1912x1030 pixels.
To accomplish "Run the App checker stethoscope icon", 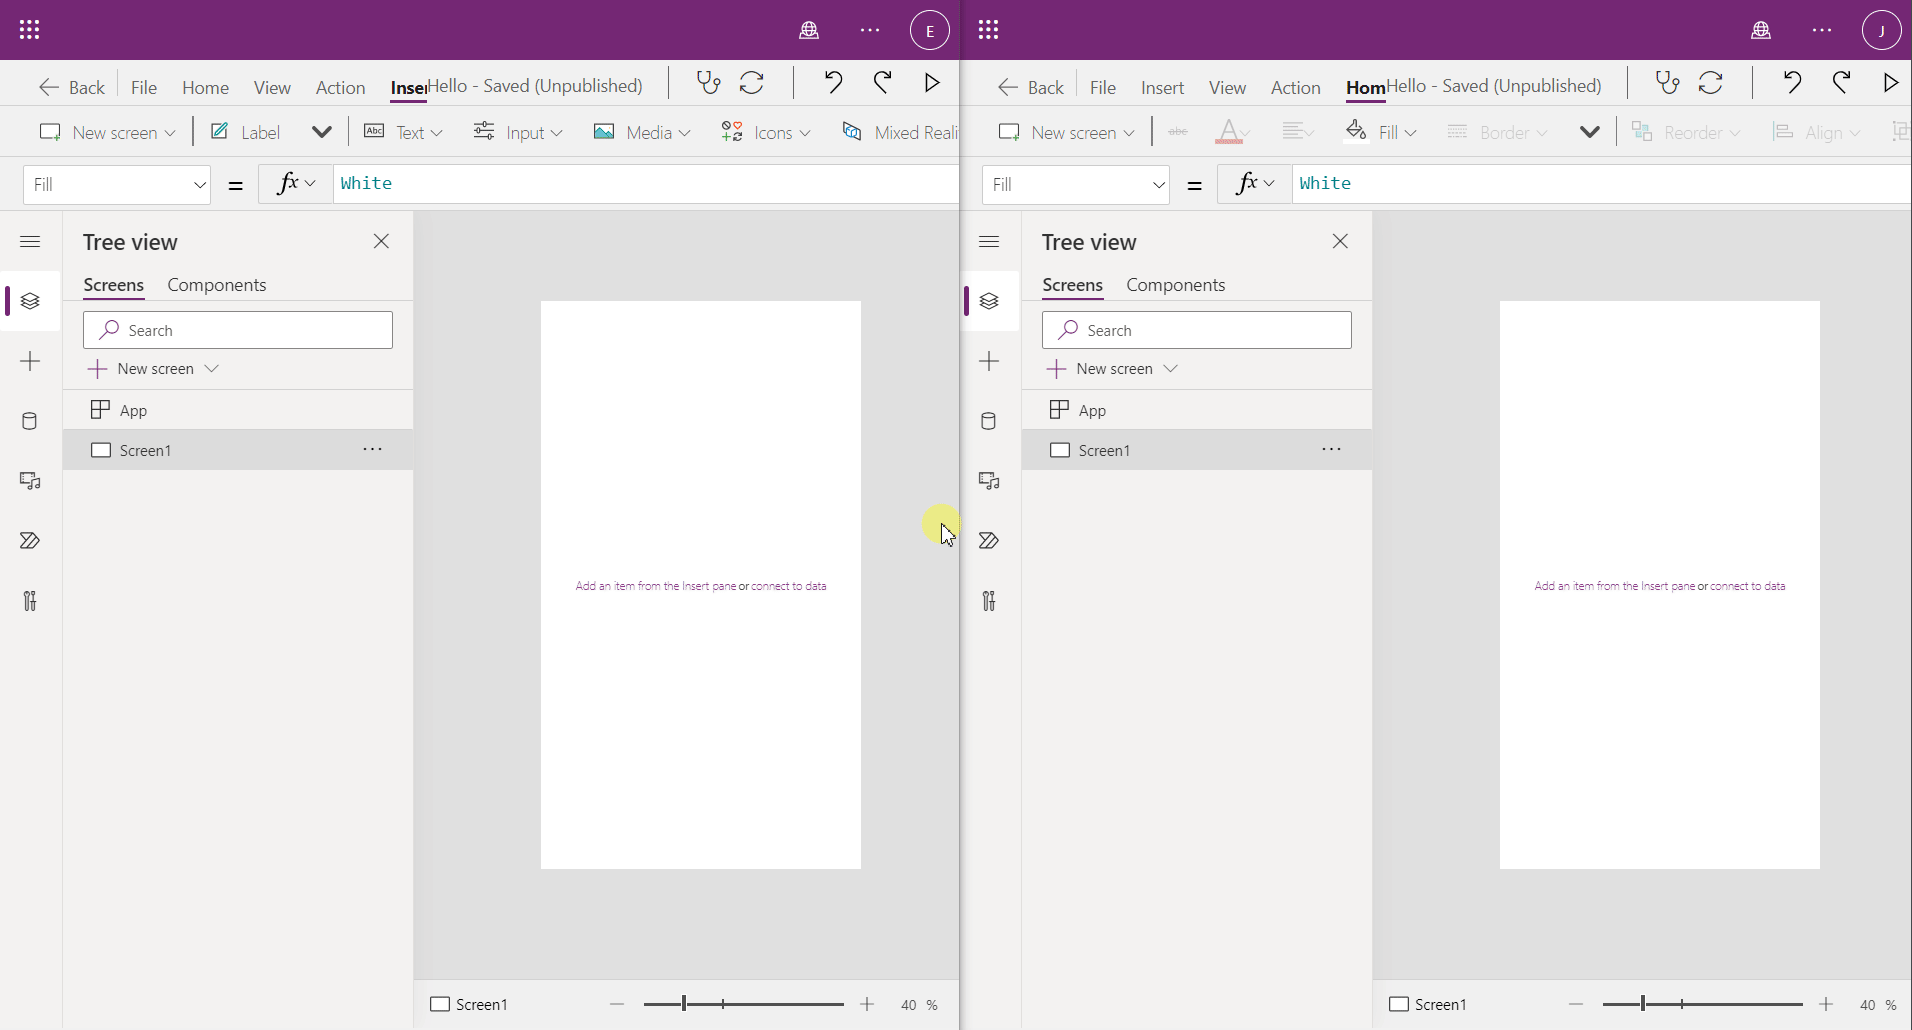I will [708, 82].
